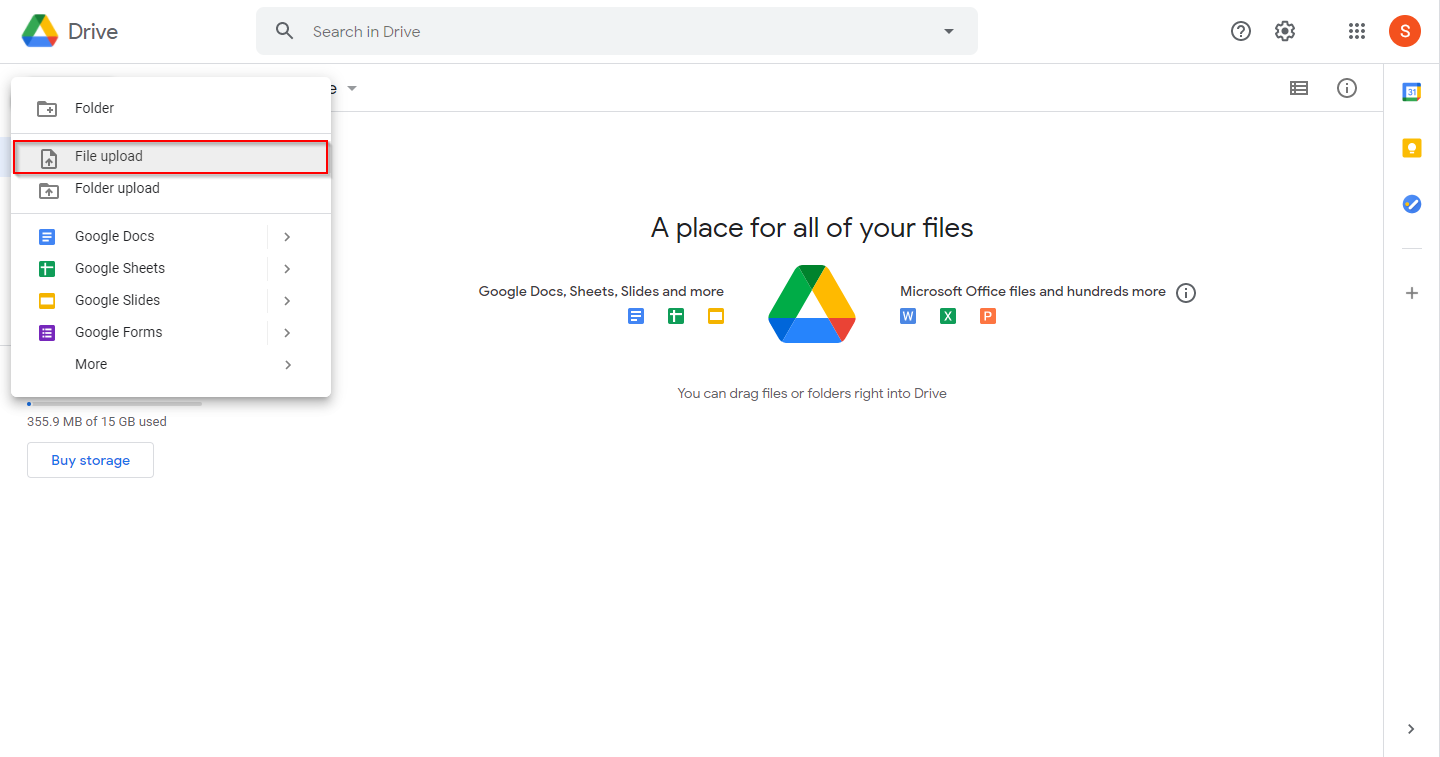Click the large Drive logo in center
1440x757 pixels.
pyautogui.click(x=812, y=304)
